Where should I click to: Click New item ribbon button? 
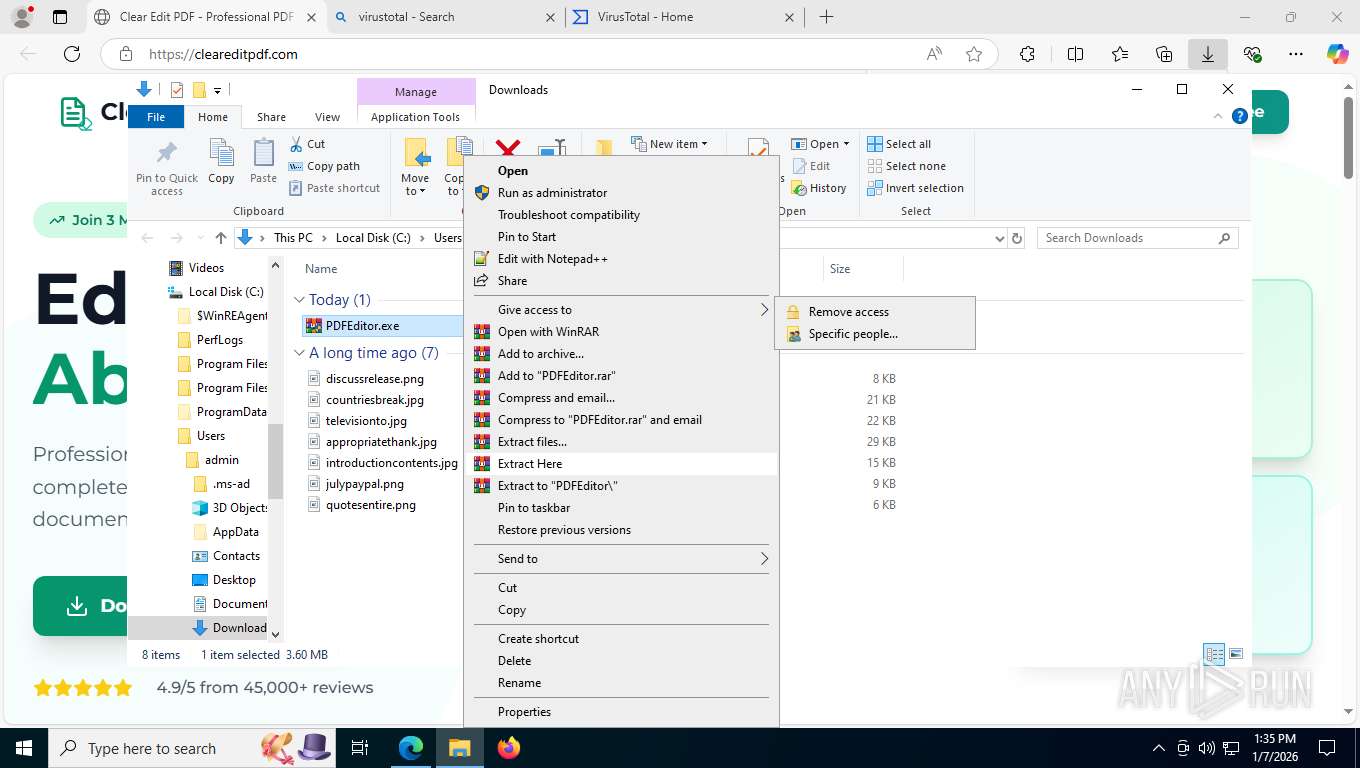pos(669,144)
